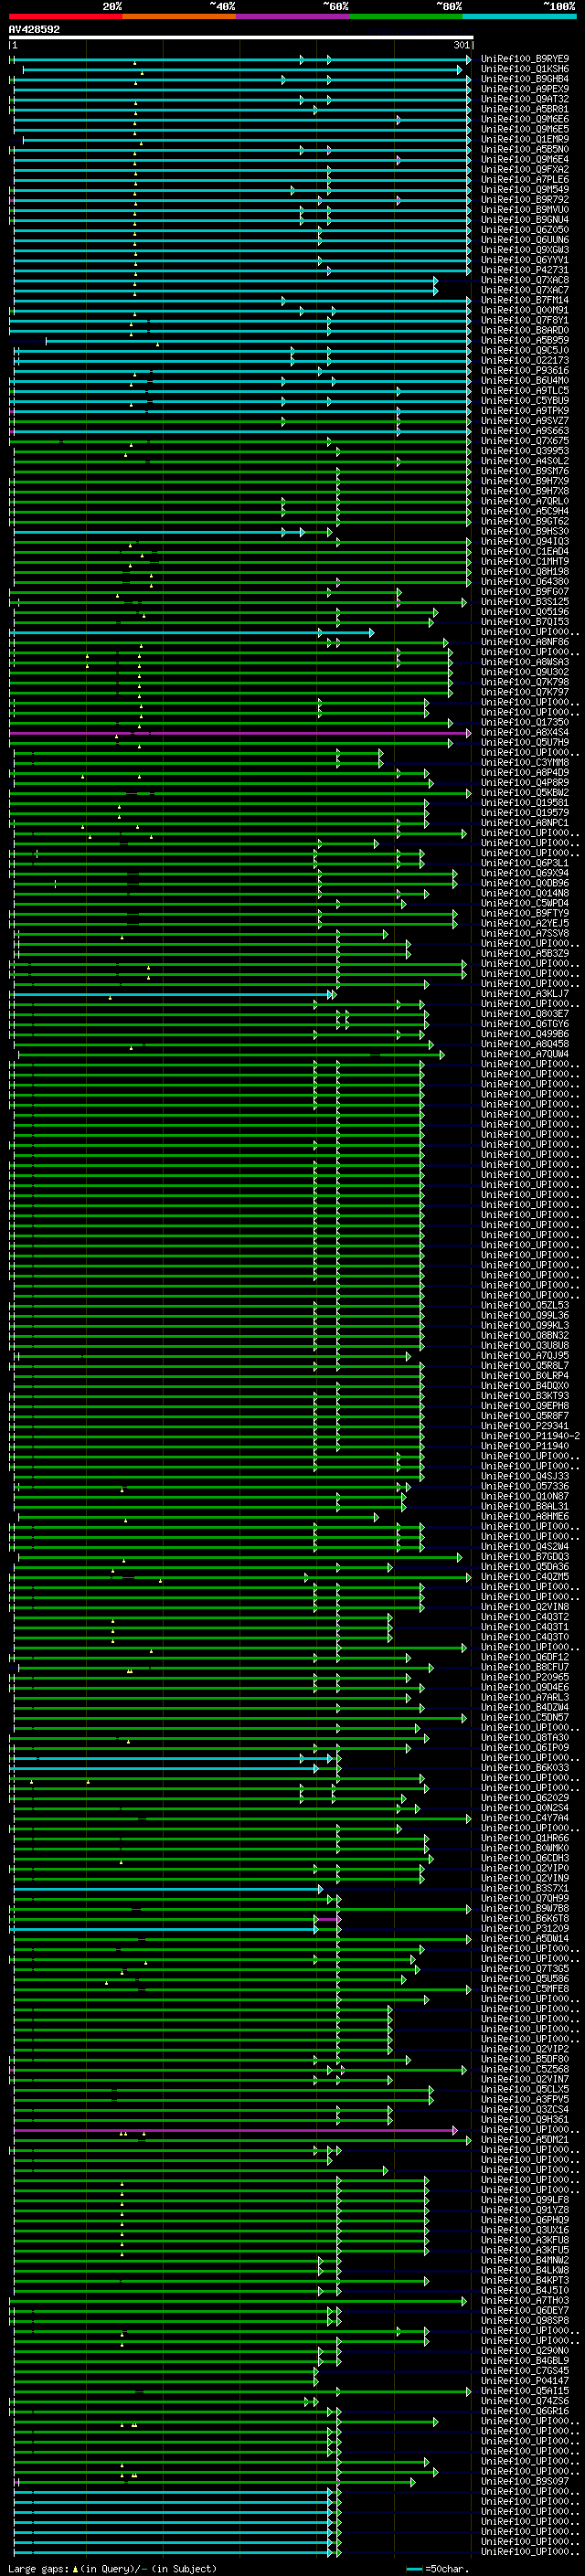The image size is (585, 2576).
Task: Select UniRef100_C4QZM5 entry
Action: [x=525, y=1577]
